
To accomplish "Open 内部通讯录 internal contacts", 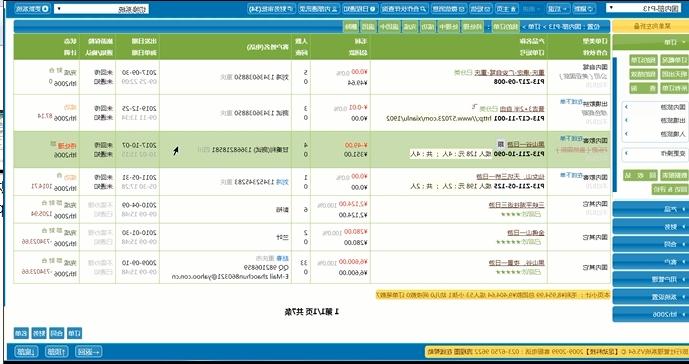I will tap(319, 8).
